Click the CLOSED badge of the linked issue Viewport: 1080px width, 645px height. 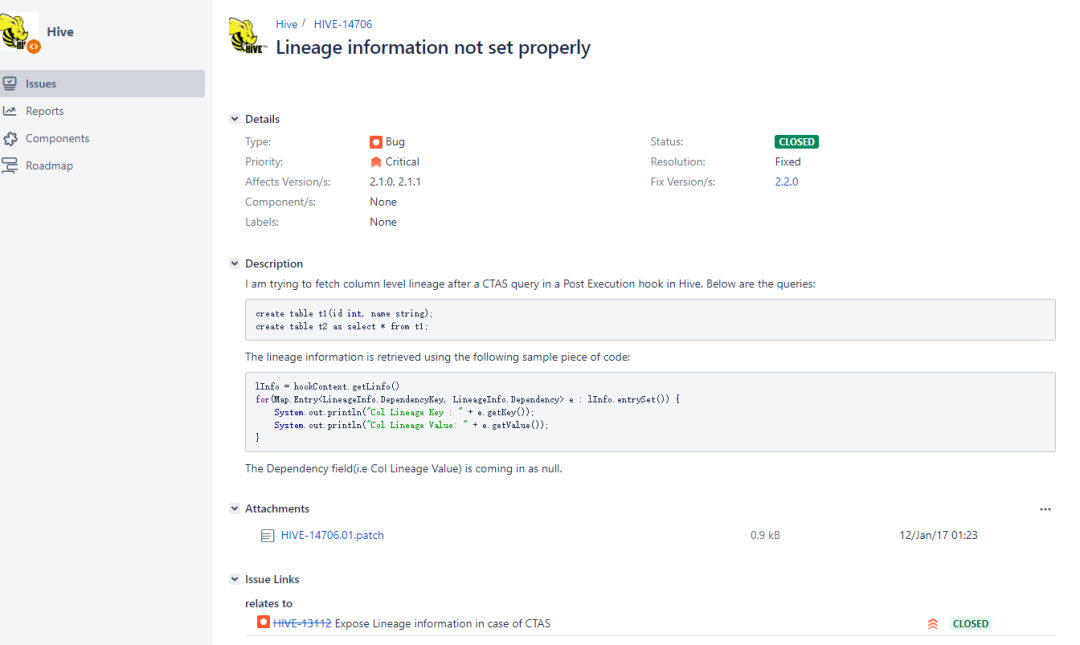970,624
